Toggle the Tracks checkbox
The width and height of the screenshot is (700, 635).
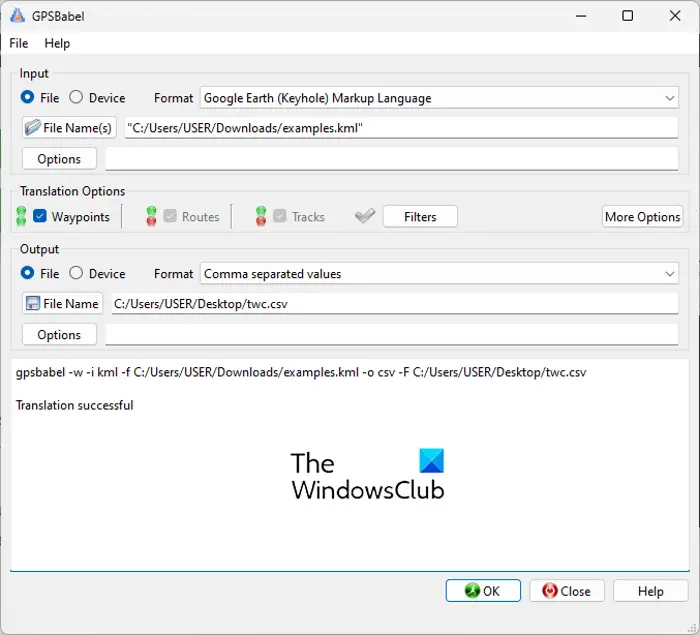tap(279, 216)
